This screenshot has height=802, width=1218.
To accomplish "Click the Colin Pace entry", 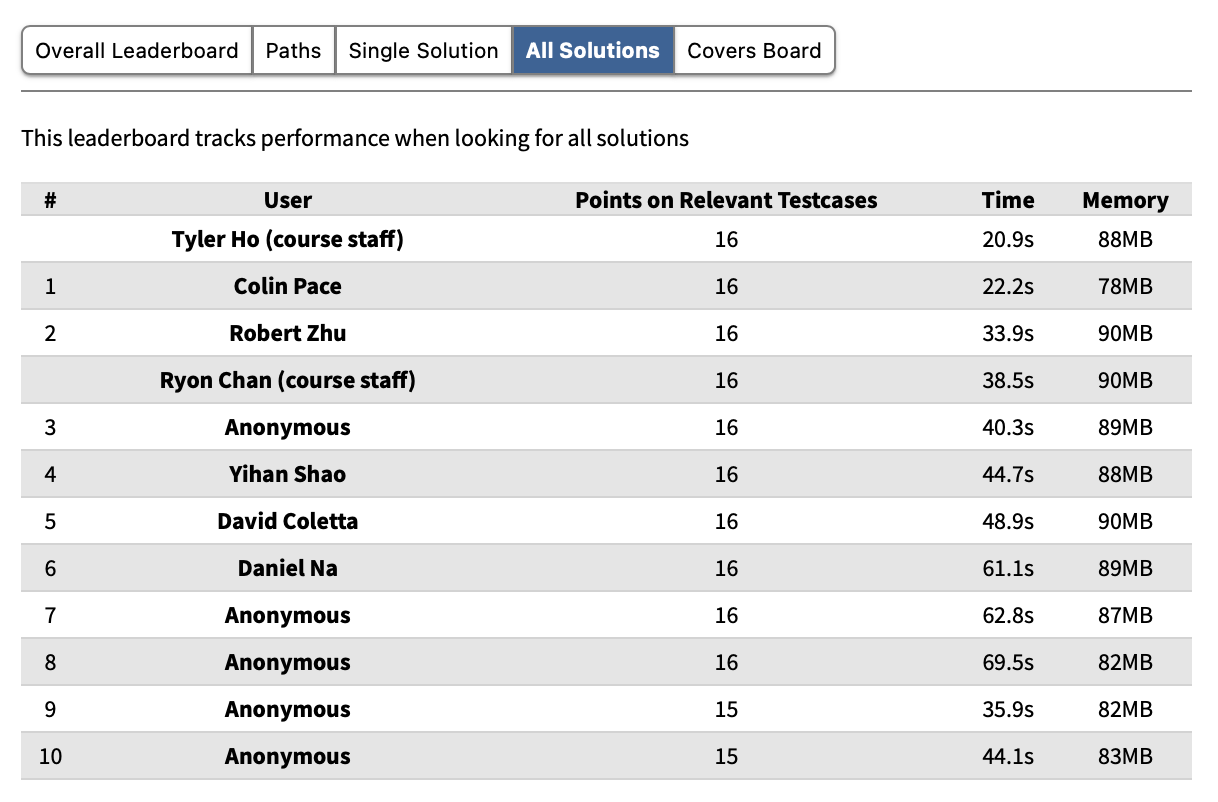I will coord(288,287).
